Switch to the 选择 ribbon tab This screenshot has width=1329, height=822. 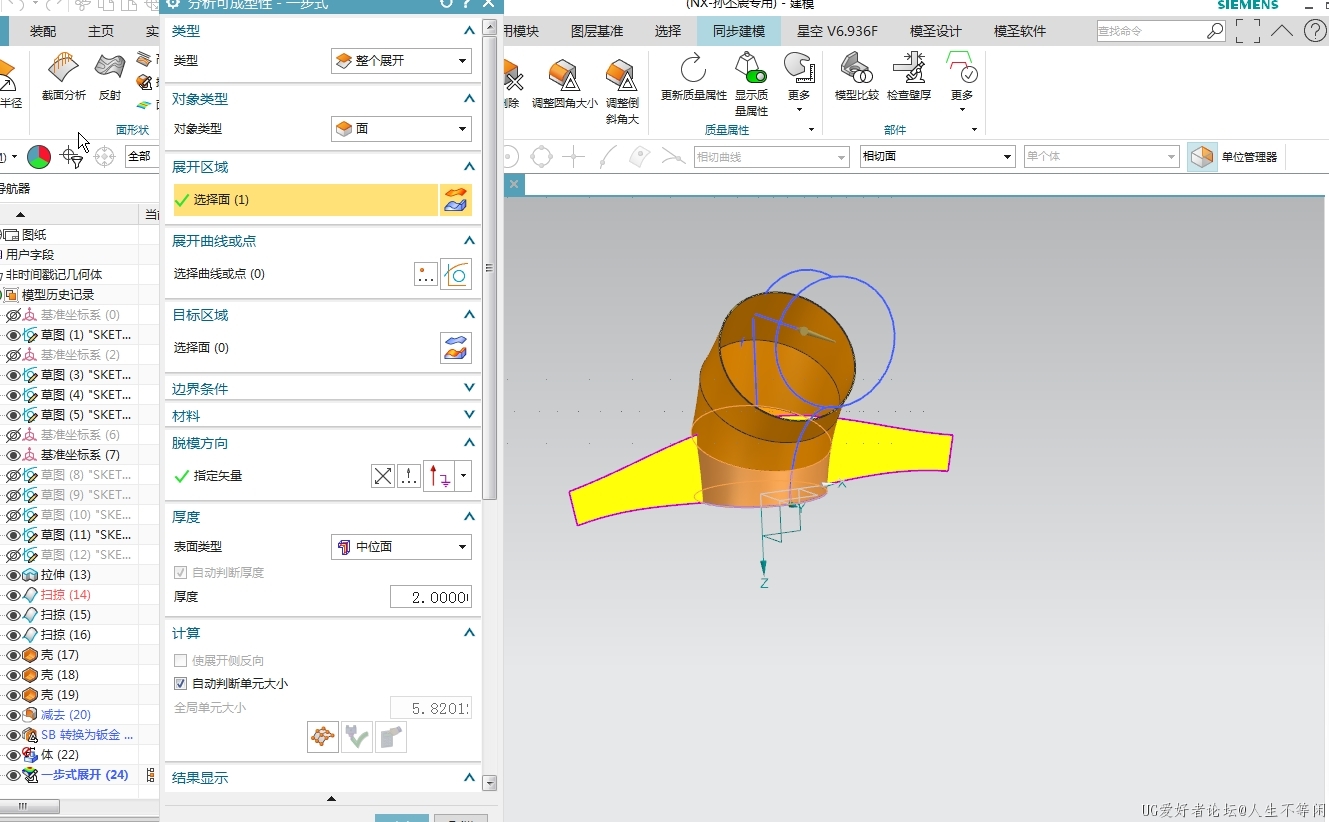pos(668,31)
